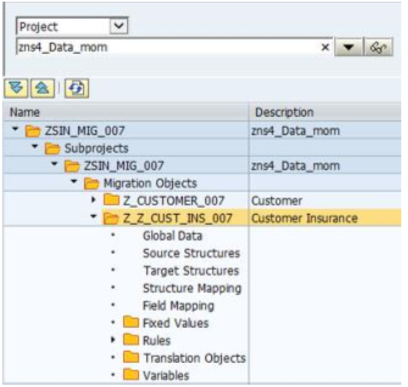Image resolution: width=408 pixels, height=387 pixels.
Task: Click the Collapse All Nodes toolbar icon
Action: click(43, 88)
